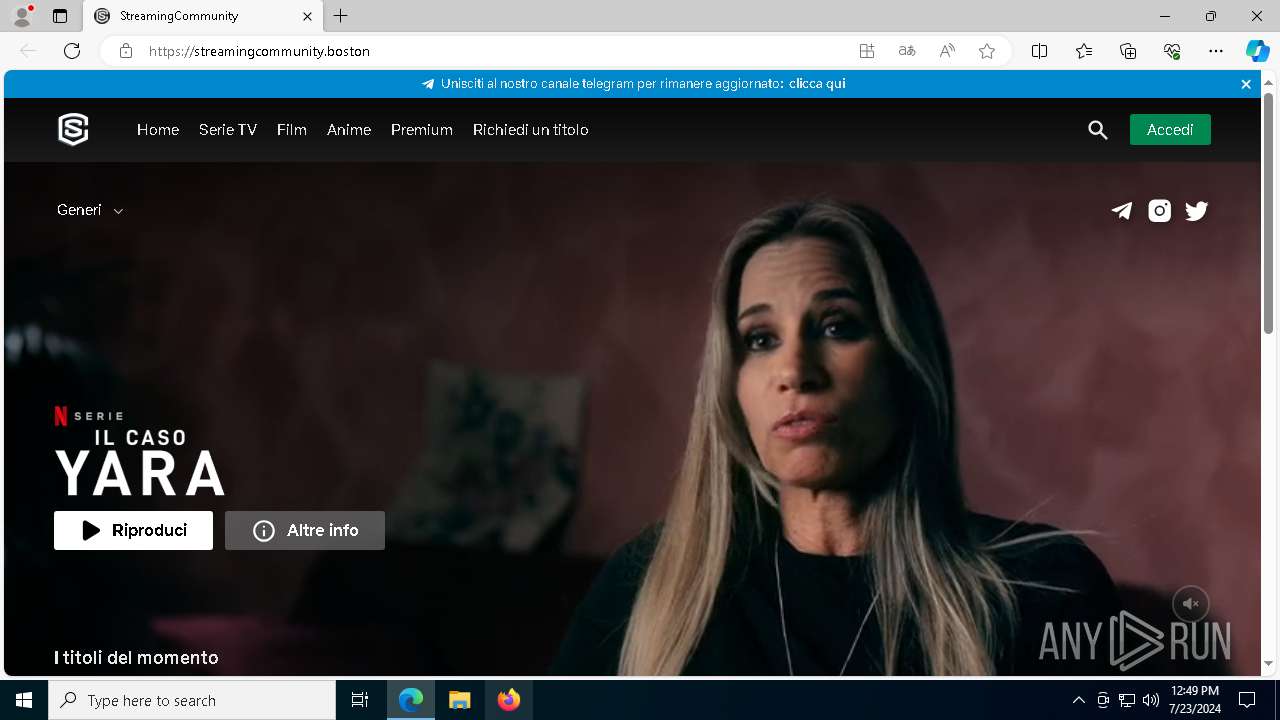This screenshot has width=1280, height=720.
Task: Open the Windows Start menu
Action: coord(24,700)
